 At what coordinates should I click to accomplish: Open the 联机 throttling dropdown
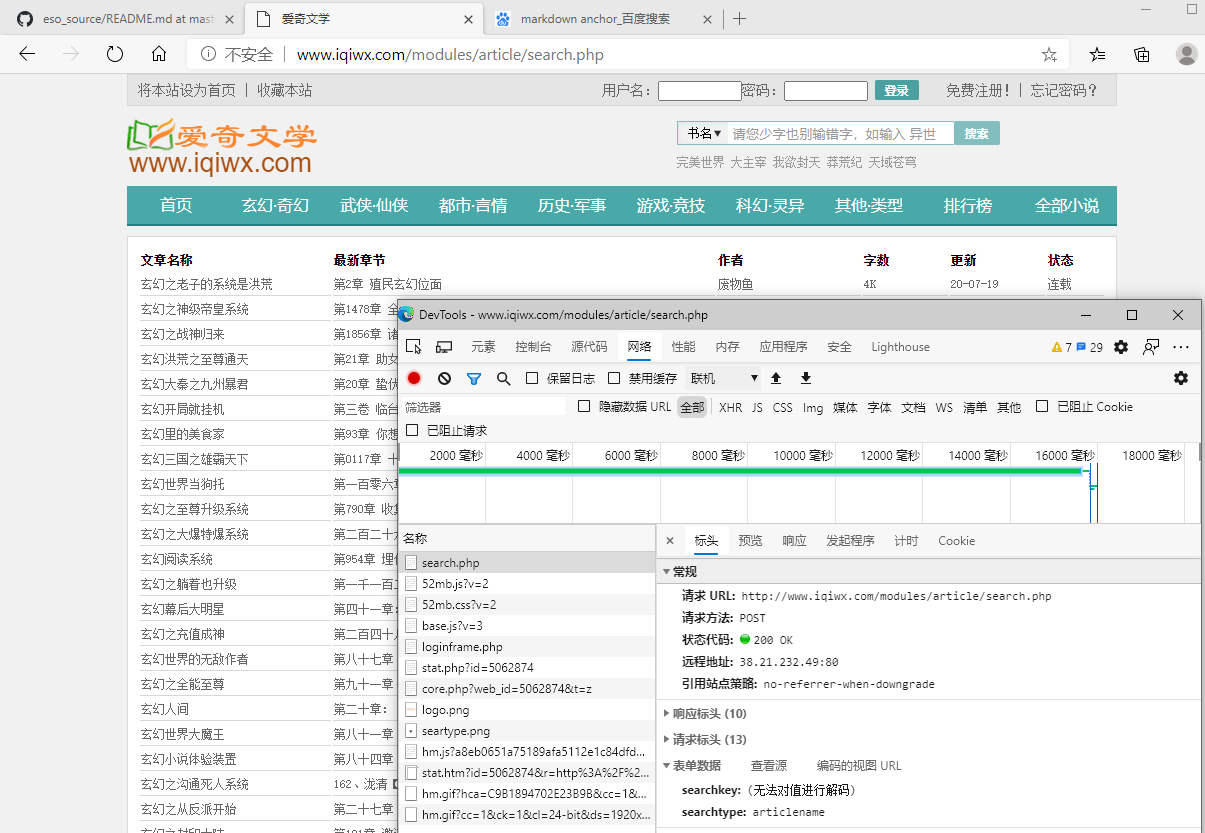pyautogui.click(x=724, y=378)
